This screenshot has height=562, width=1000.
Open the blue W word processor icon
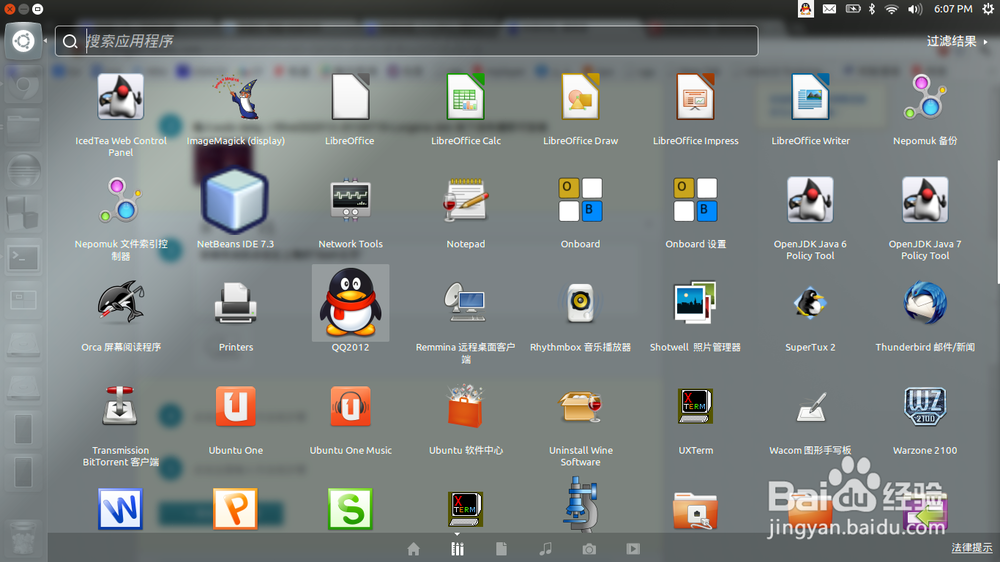coord(121,509)
